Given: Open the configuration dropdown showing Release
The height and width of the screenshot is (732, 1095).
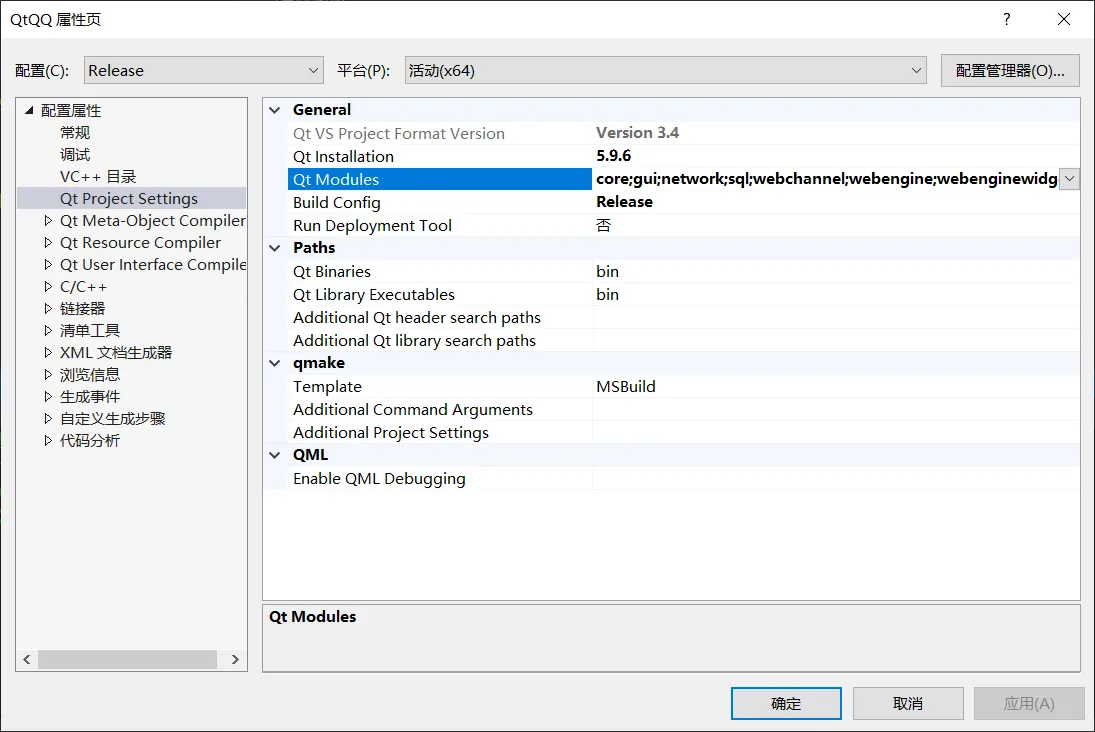Looking at the screenshot, I should pyautogui.click(x=203, y=71).
